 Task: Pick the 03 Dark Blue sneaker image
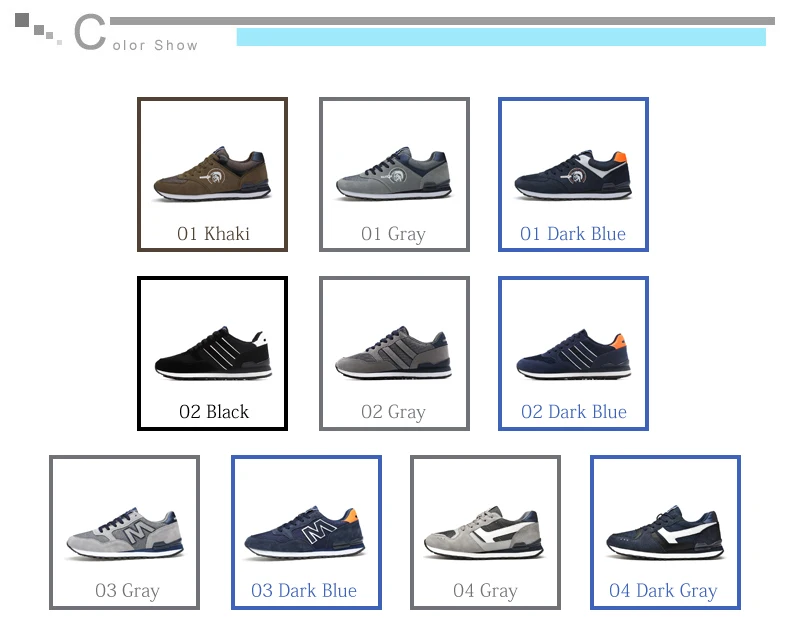(305, 532)
